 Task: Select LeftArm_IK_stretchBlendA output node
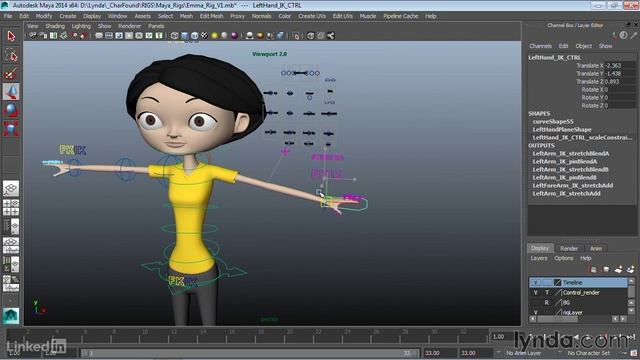tap(571, 153)
